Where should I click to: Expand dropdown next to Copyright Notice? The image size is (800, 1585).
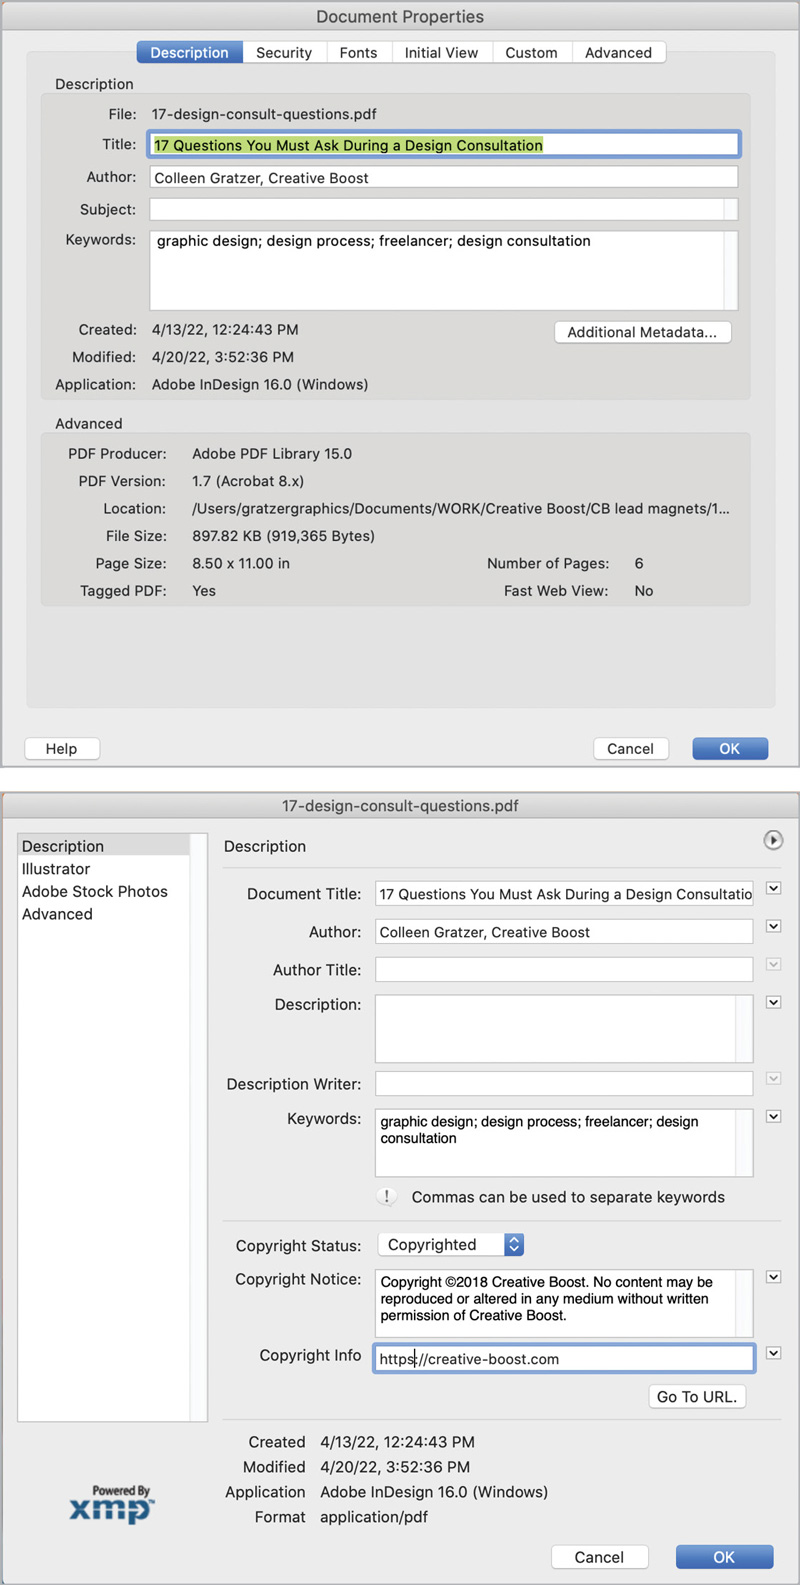[773, 1277]
